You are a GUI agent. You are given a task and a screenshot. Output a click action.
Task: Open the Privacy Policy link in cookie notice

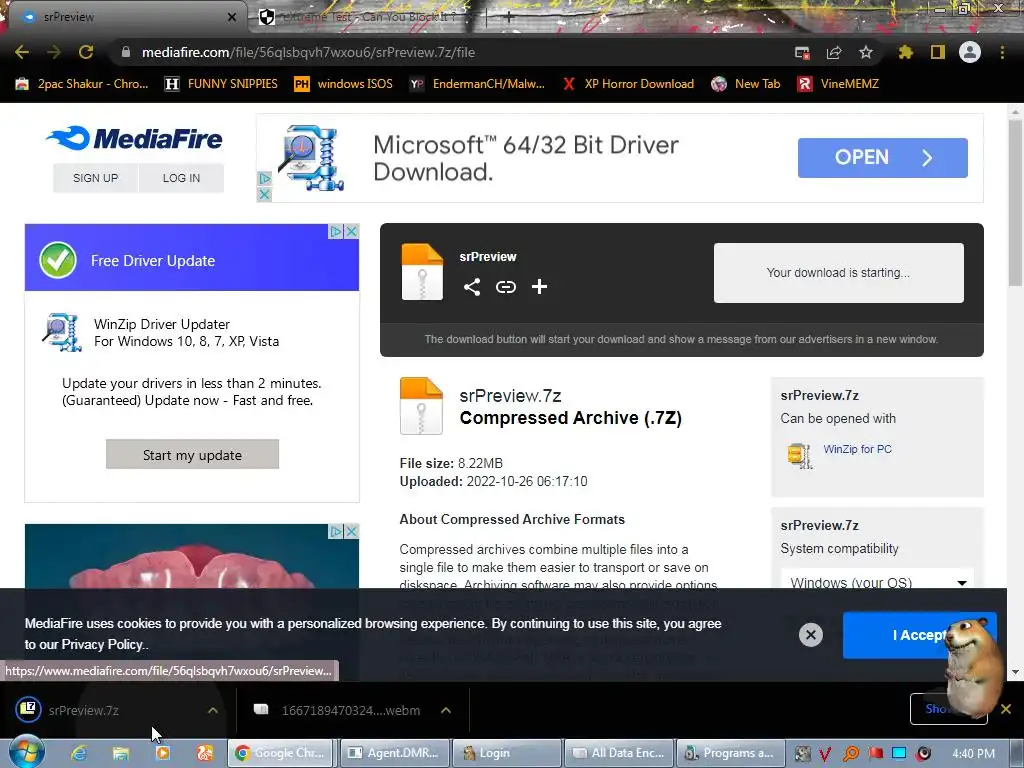tap(103, 645)
